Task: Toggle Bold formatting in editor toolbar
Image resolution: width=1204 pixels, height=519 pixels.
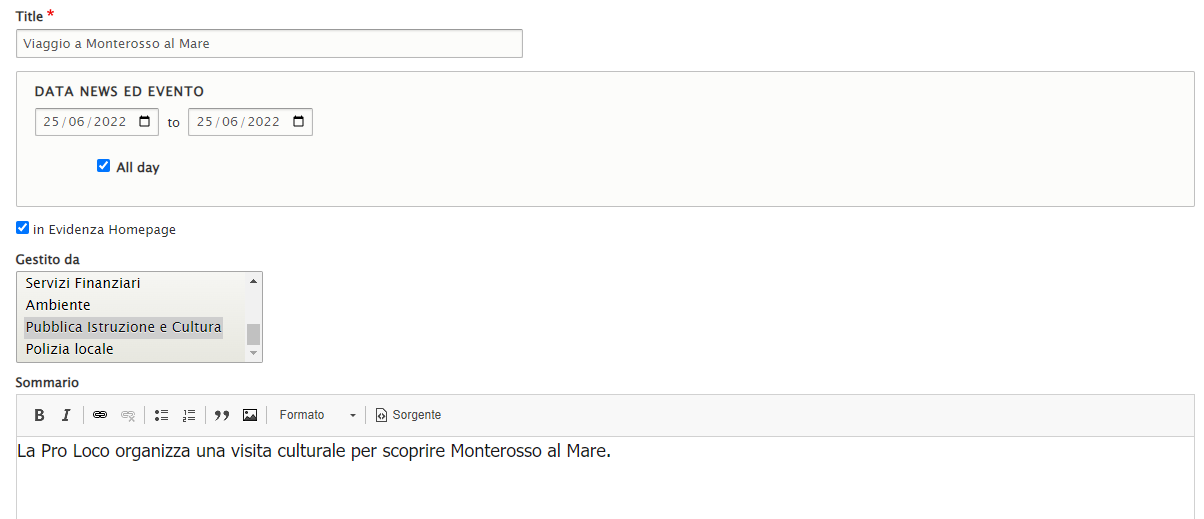Action: click(40, 415)
